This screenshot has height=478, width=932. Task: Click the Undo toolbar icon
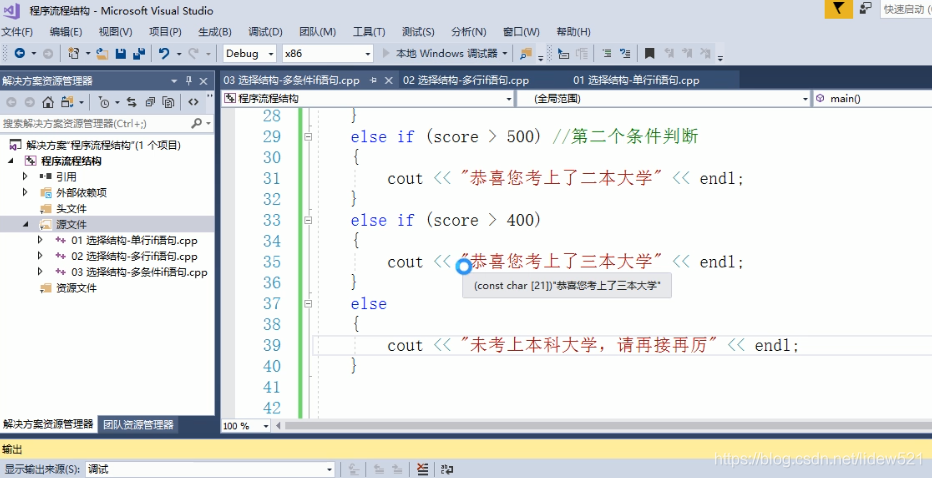163,54
